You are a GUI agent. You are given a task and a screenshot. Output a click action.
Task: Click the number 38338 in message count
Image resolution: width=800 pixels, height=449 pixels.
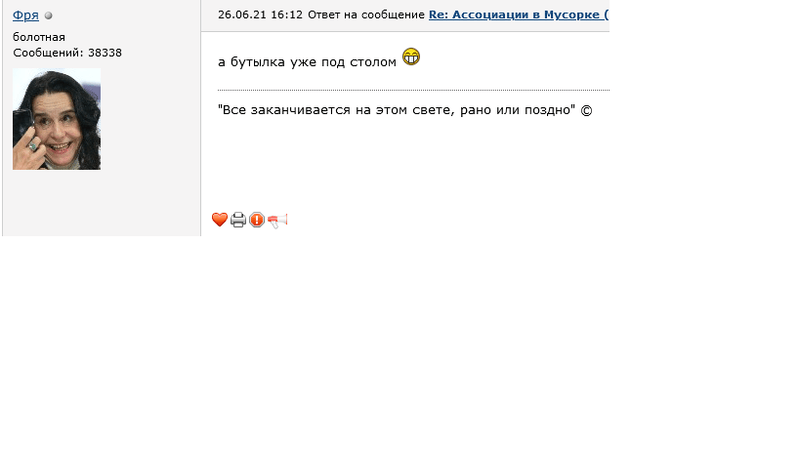[105, 53]
